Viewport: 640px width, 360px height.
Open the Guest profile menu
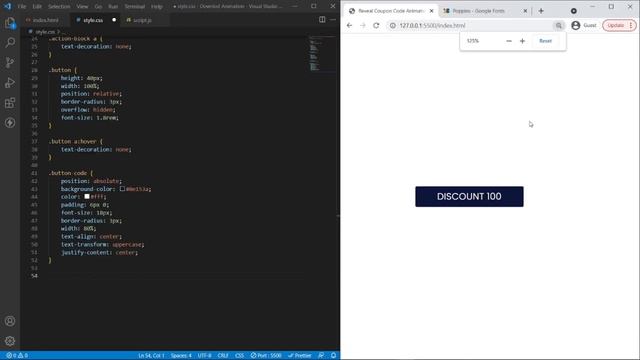tap(584, 25)
